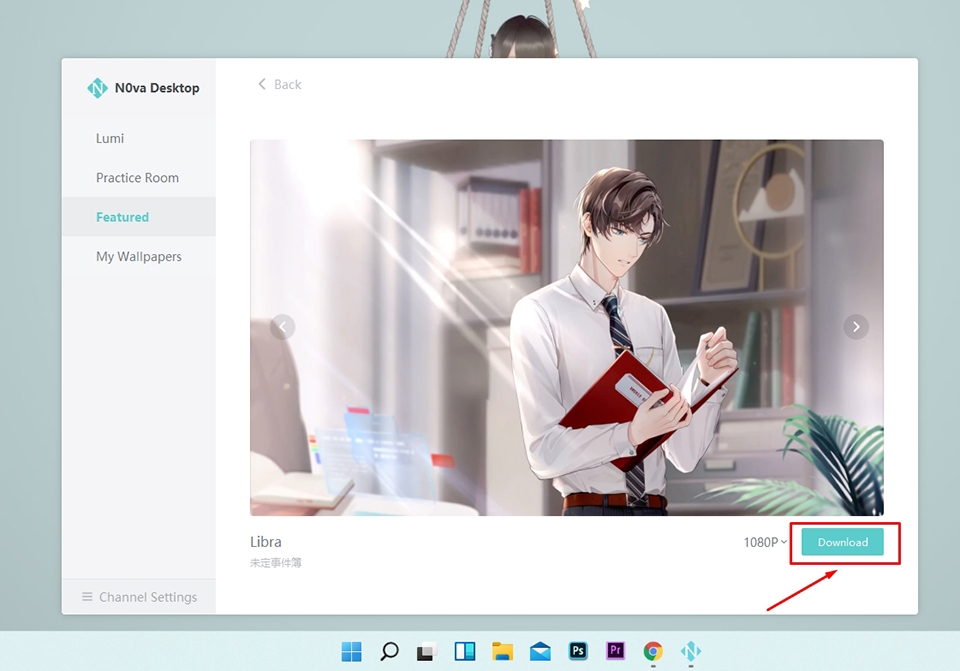960x671 pixels.
Task: Open Task View in the taskbar
Action: click(427, 651)
